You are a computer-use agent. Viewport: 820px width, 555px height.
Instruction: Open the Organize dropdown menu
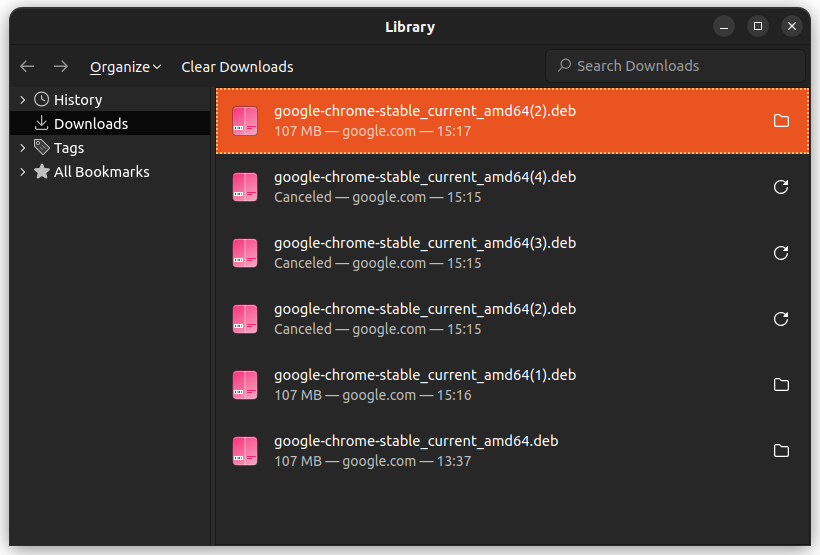coord(125,67)
